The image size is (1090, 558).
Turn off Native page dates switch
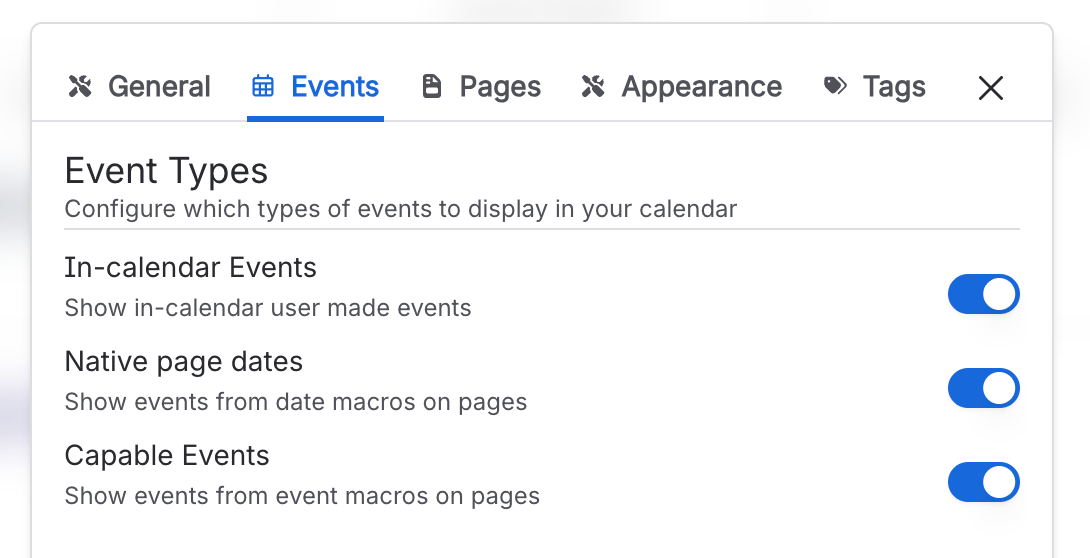[983, 388]
